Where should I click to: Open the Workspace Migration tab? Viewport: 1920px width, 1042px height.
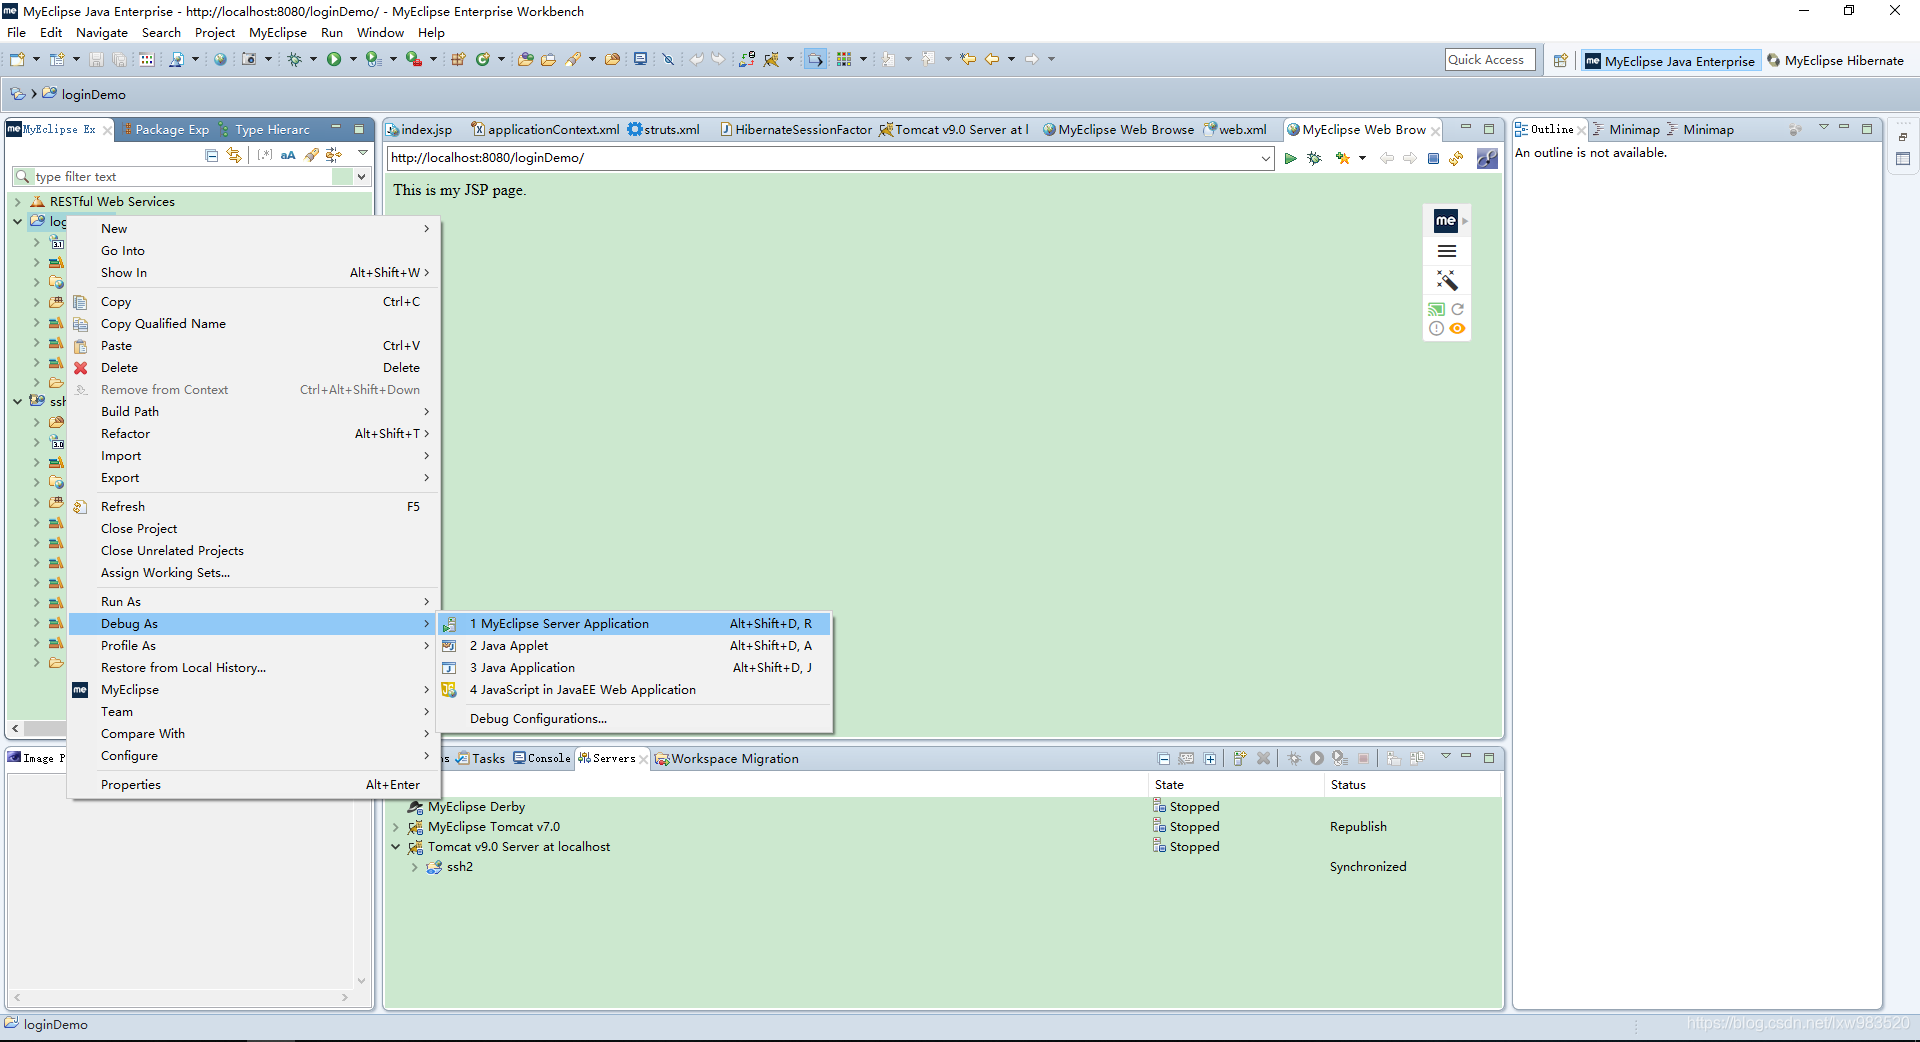click(x=726, y=759)
